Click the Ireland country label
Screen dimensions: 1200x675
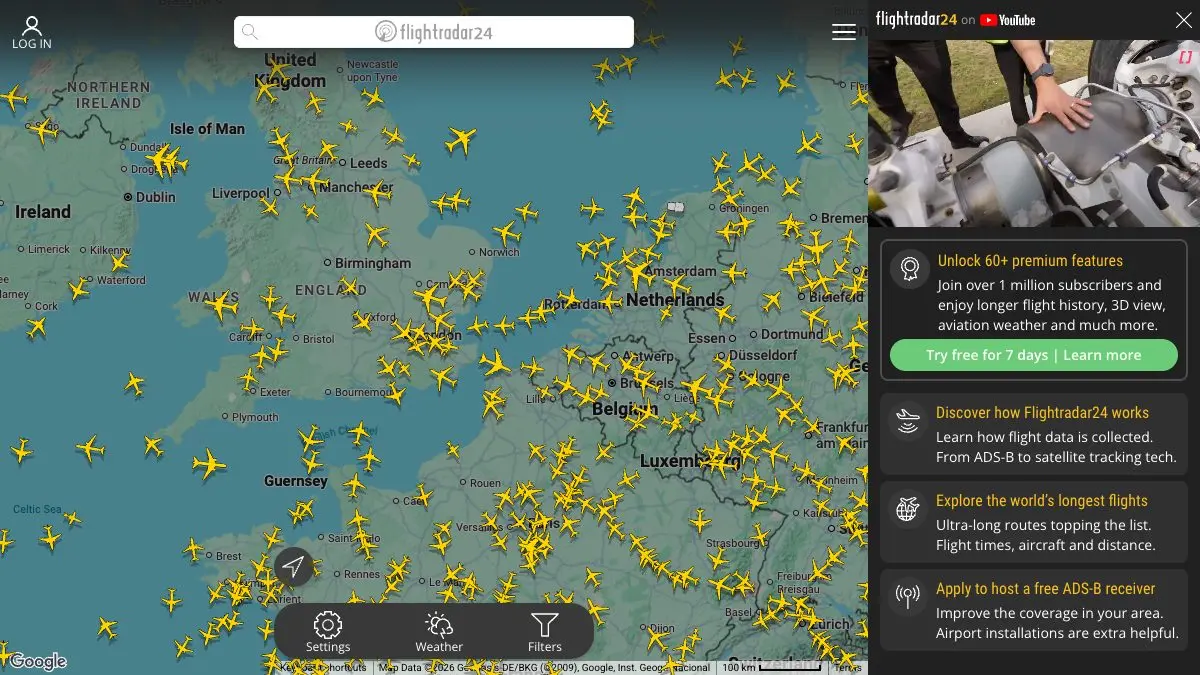[43, 212]
